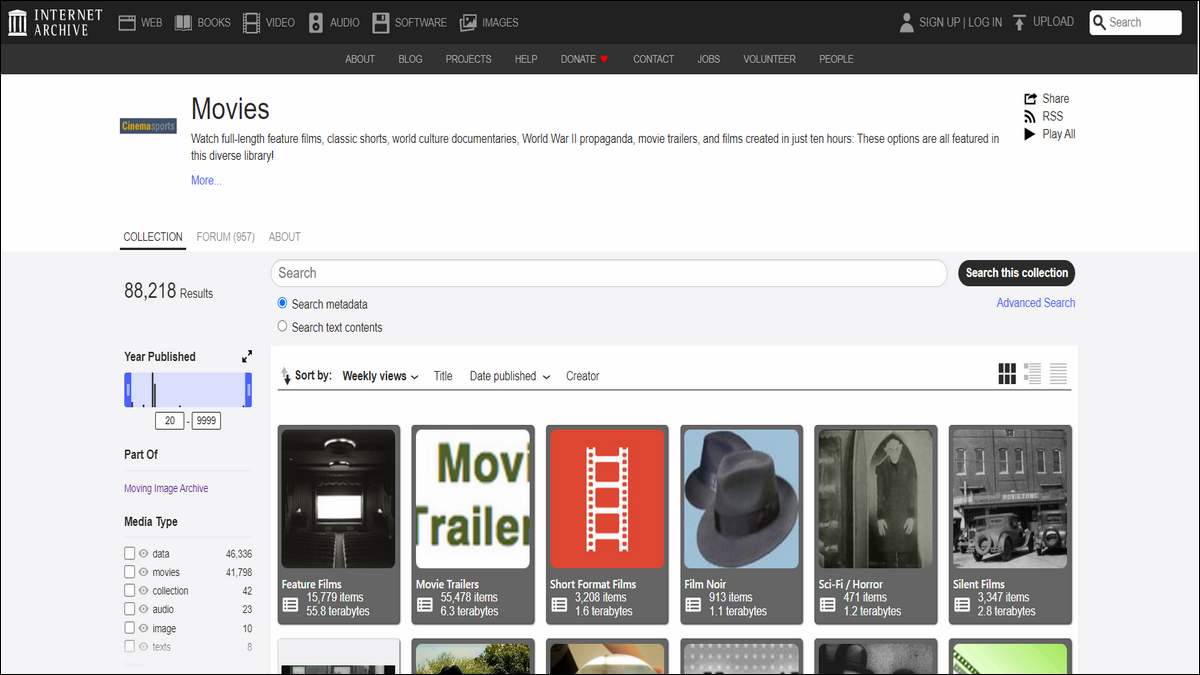Click the right year range slider handle
The height and width of the screenshot is (675, 1200).
tap(248, 390)
